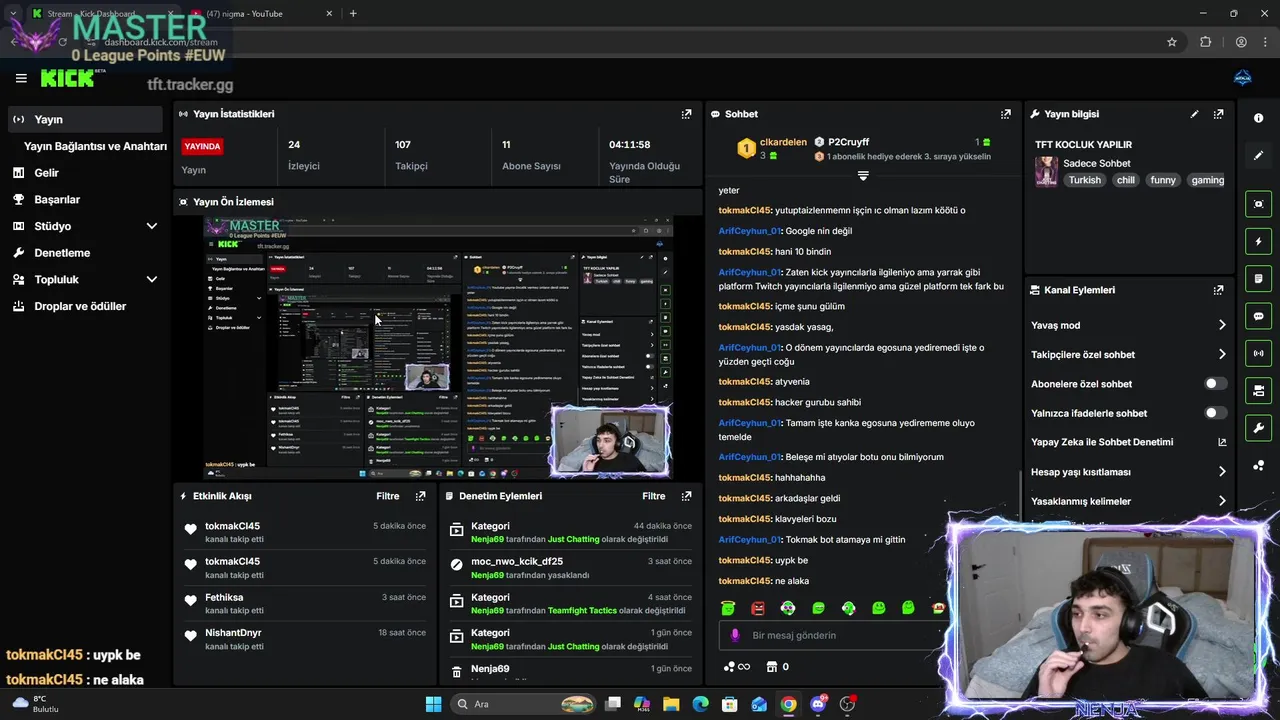The image size is (1280, 720).
Task: Toggle Yalnızca ifadelerle sohbet switch
Action: (1215, 413)
